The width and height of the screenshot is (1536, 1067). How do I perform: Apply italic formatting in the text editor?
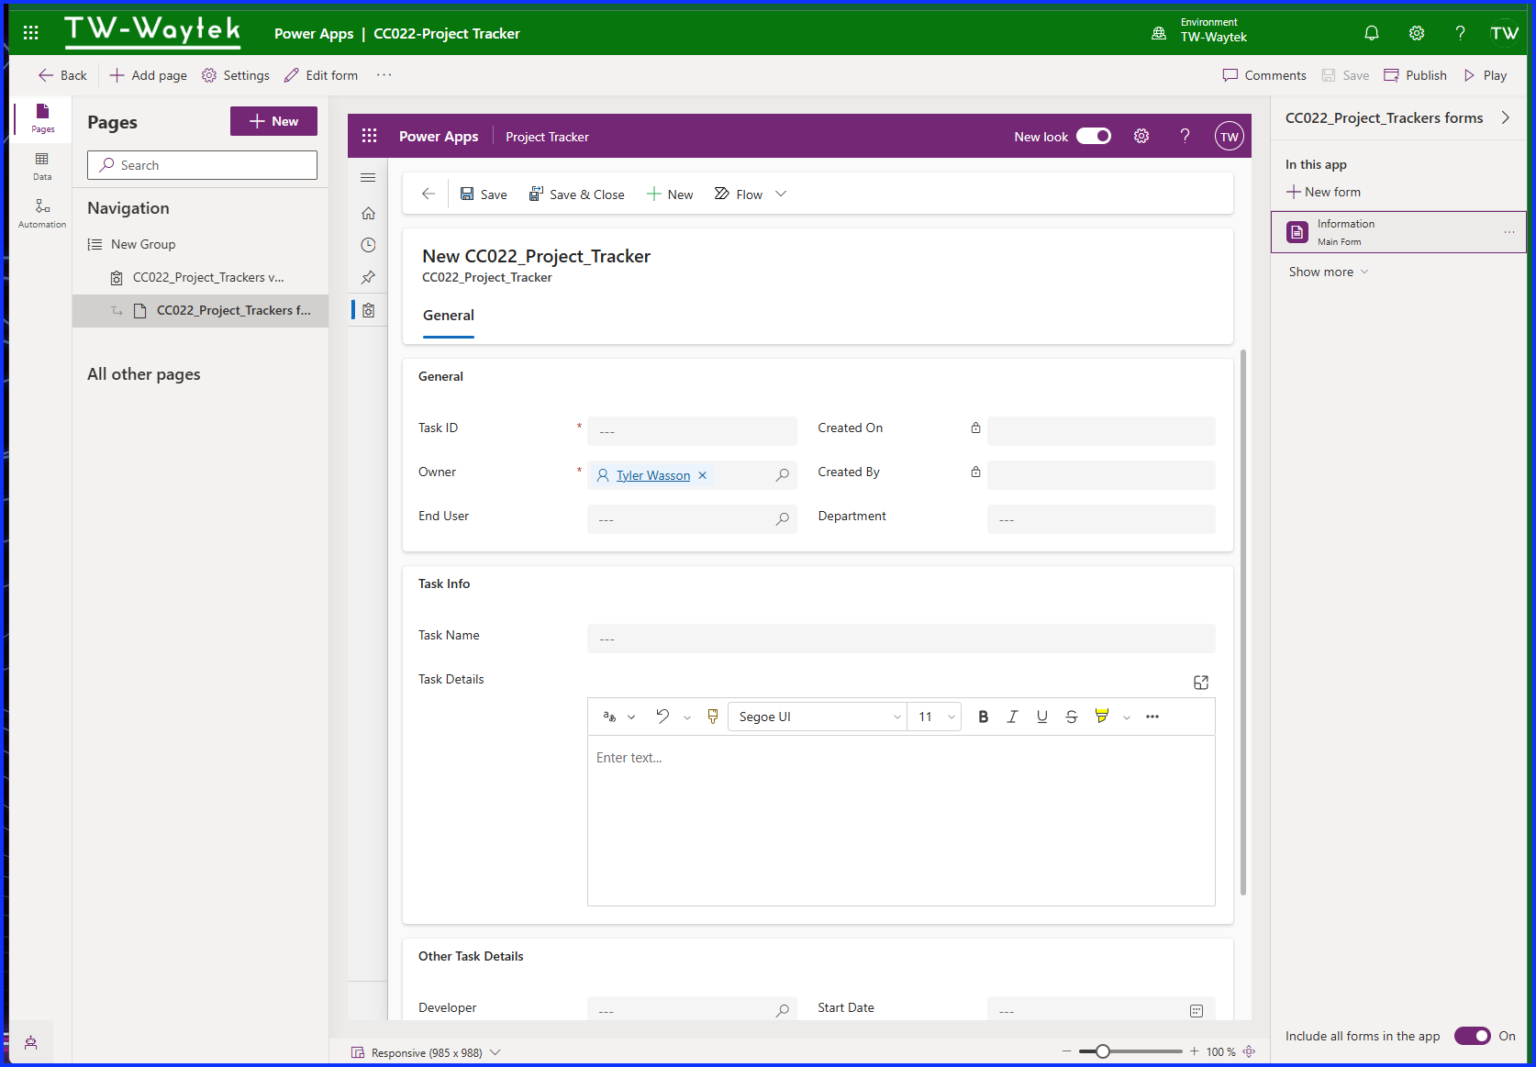tap(1012, 716)
